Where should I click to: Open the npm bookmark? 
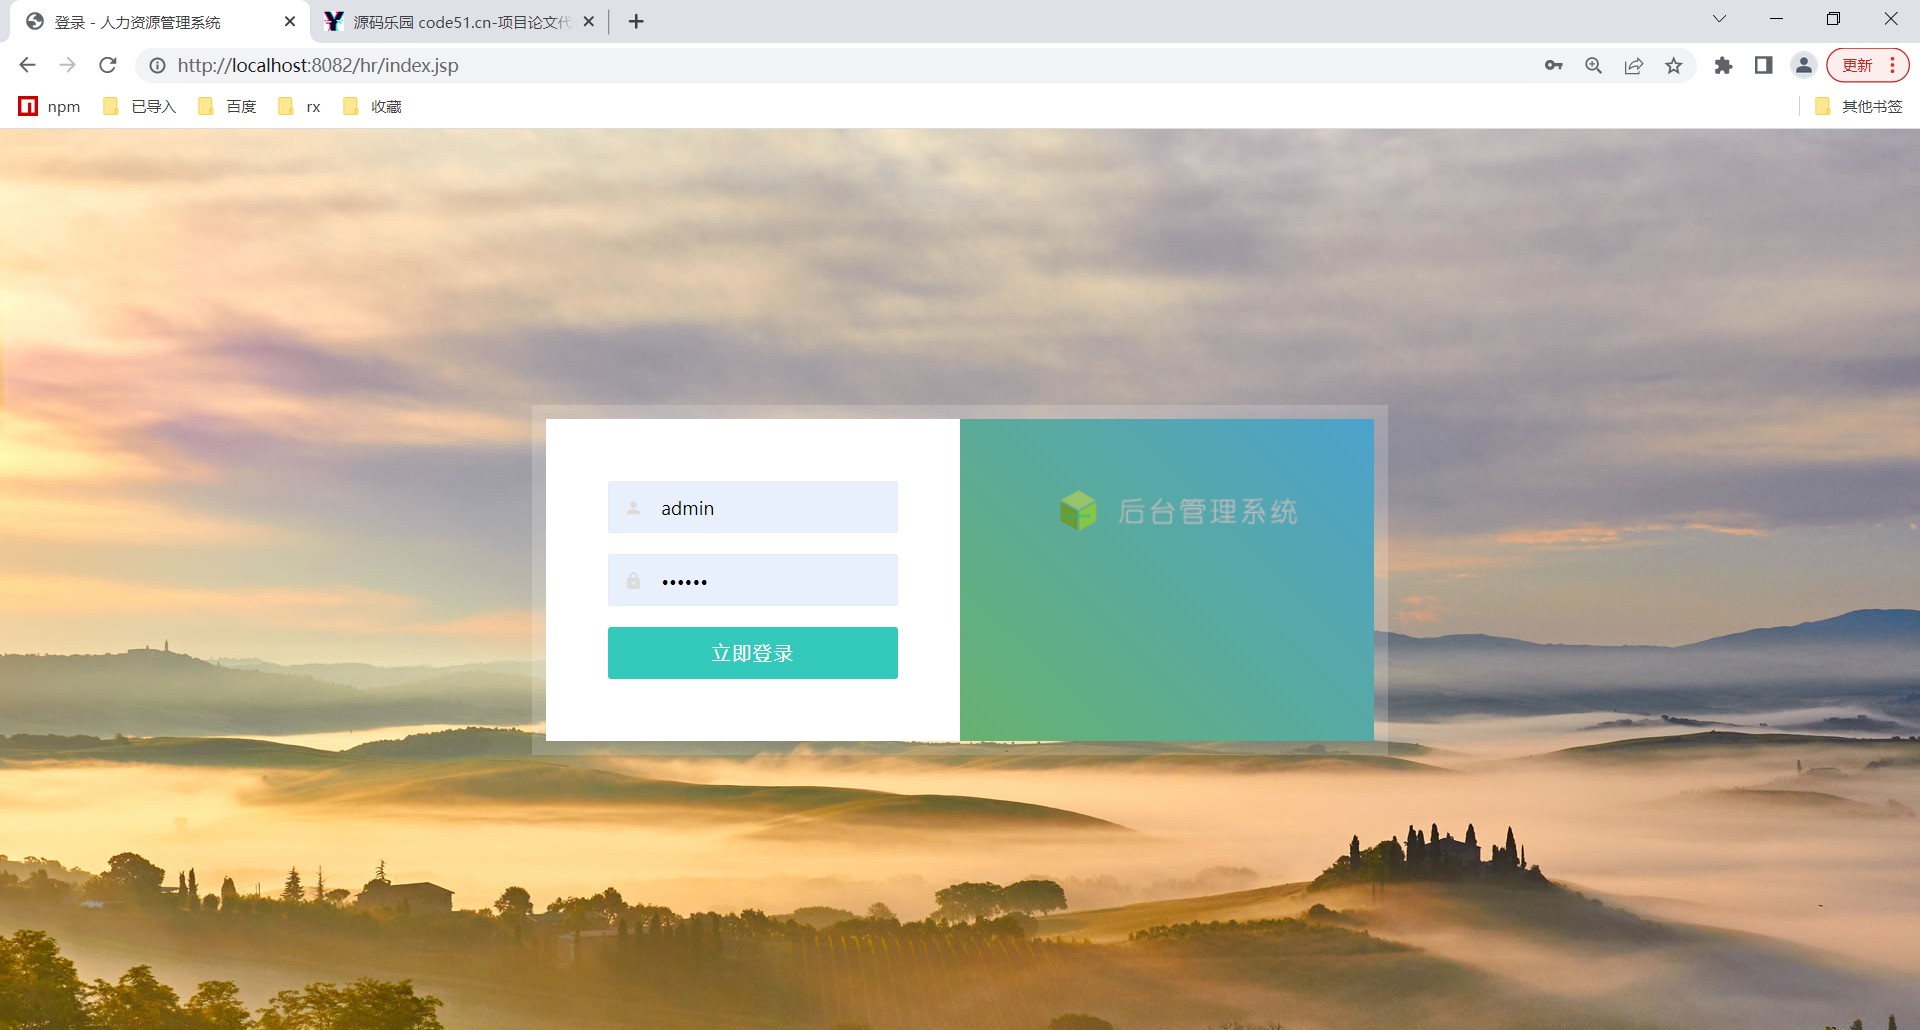point(50,106)
